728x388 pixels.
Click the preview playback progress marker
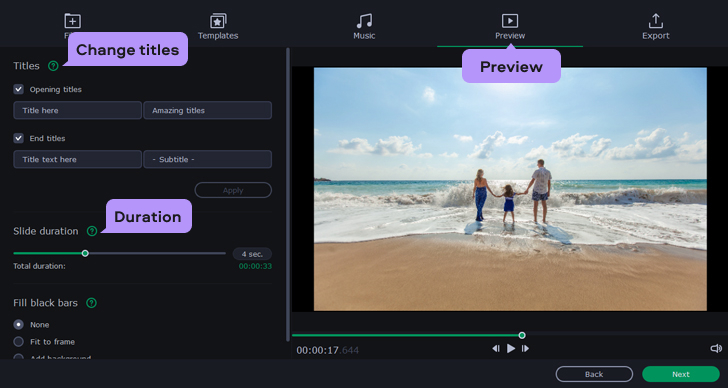(x=522, y=335)
